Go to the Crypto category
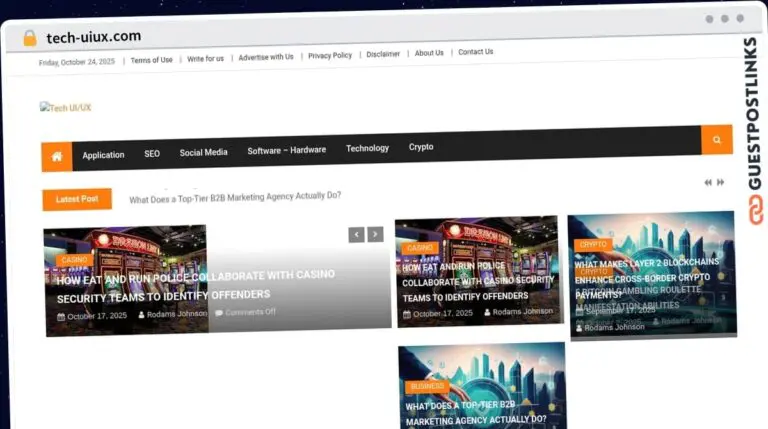Screen dimensions: 768x429 click(x=421, y=147)
